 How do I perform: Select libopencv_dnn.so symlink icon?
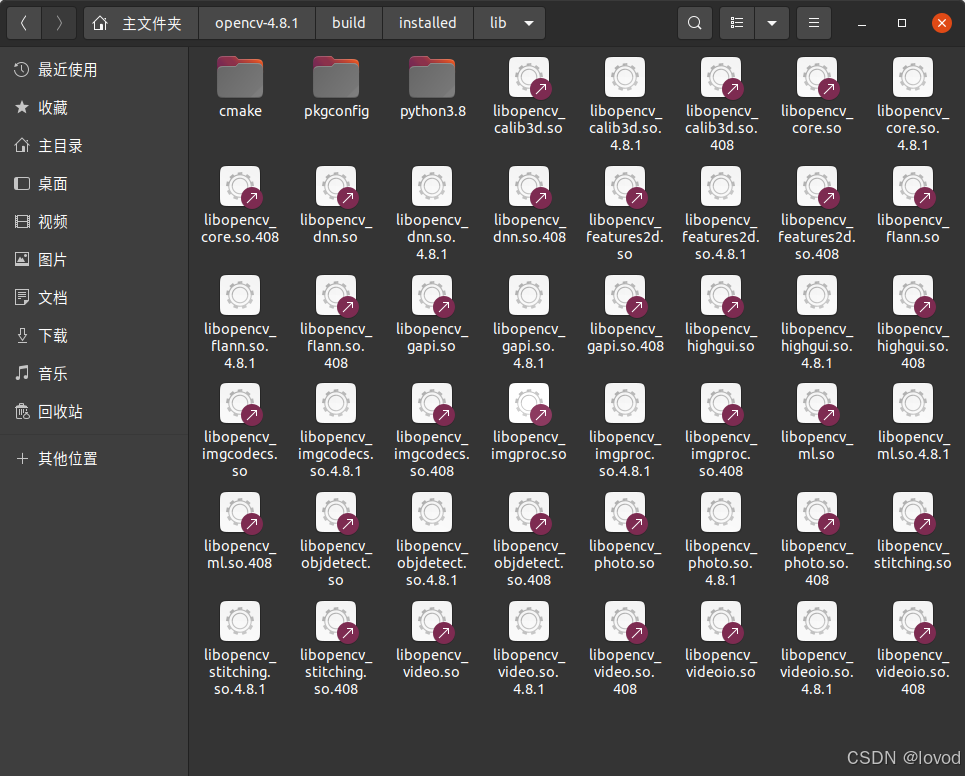coord(336,186)
